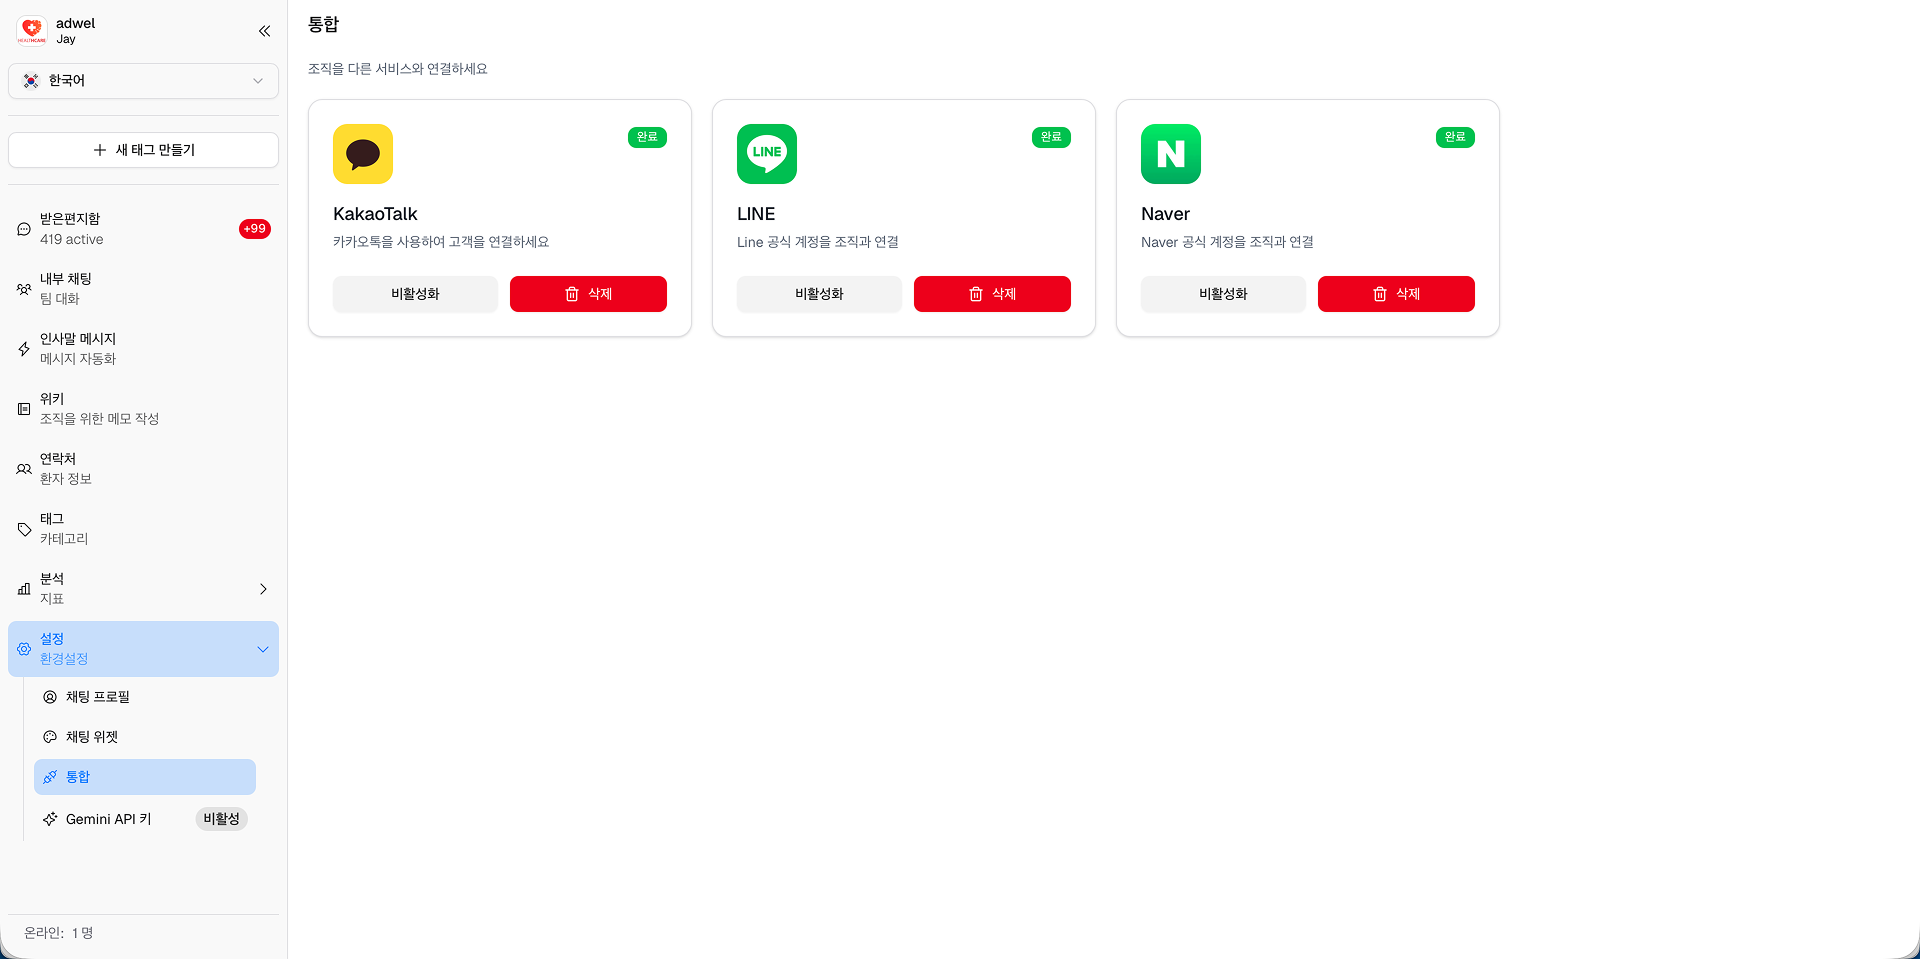Click the +99 unread badge on 받은편지함
Viewport: 1920px width, 959px height.
click(255, 229)
